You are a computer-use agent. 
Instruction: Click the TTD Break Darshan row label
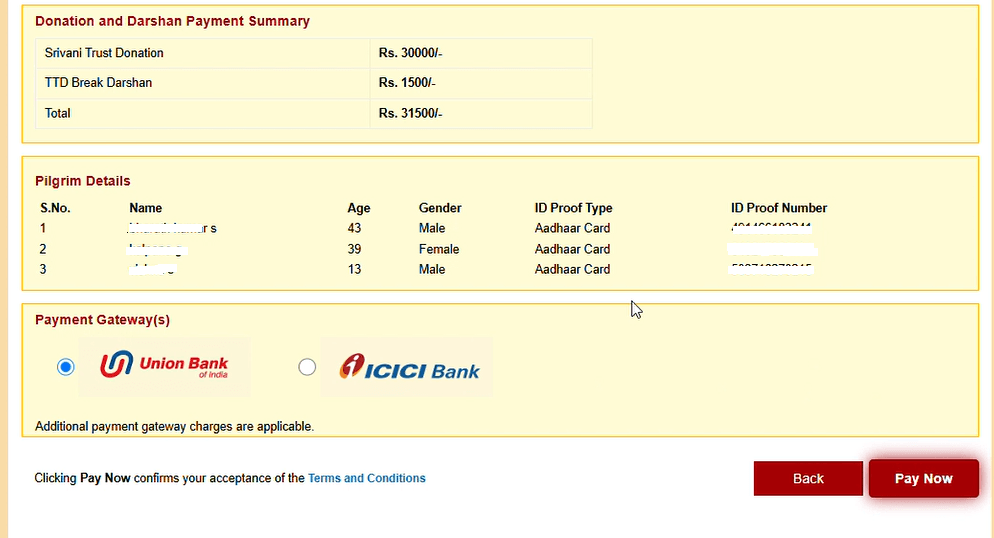click(98, 83)
